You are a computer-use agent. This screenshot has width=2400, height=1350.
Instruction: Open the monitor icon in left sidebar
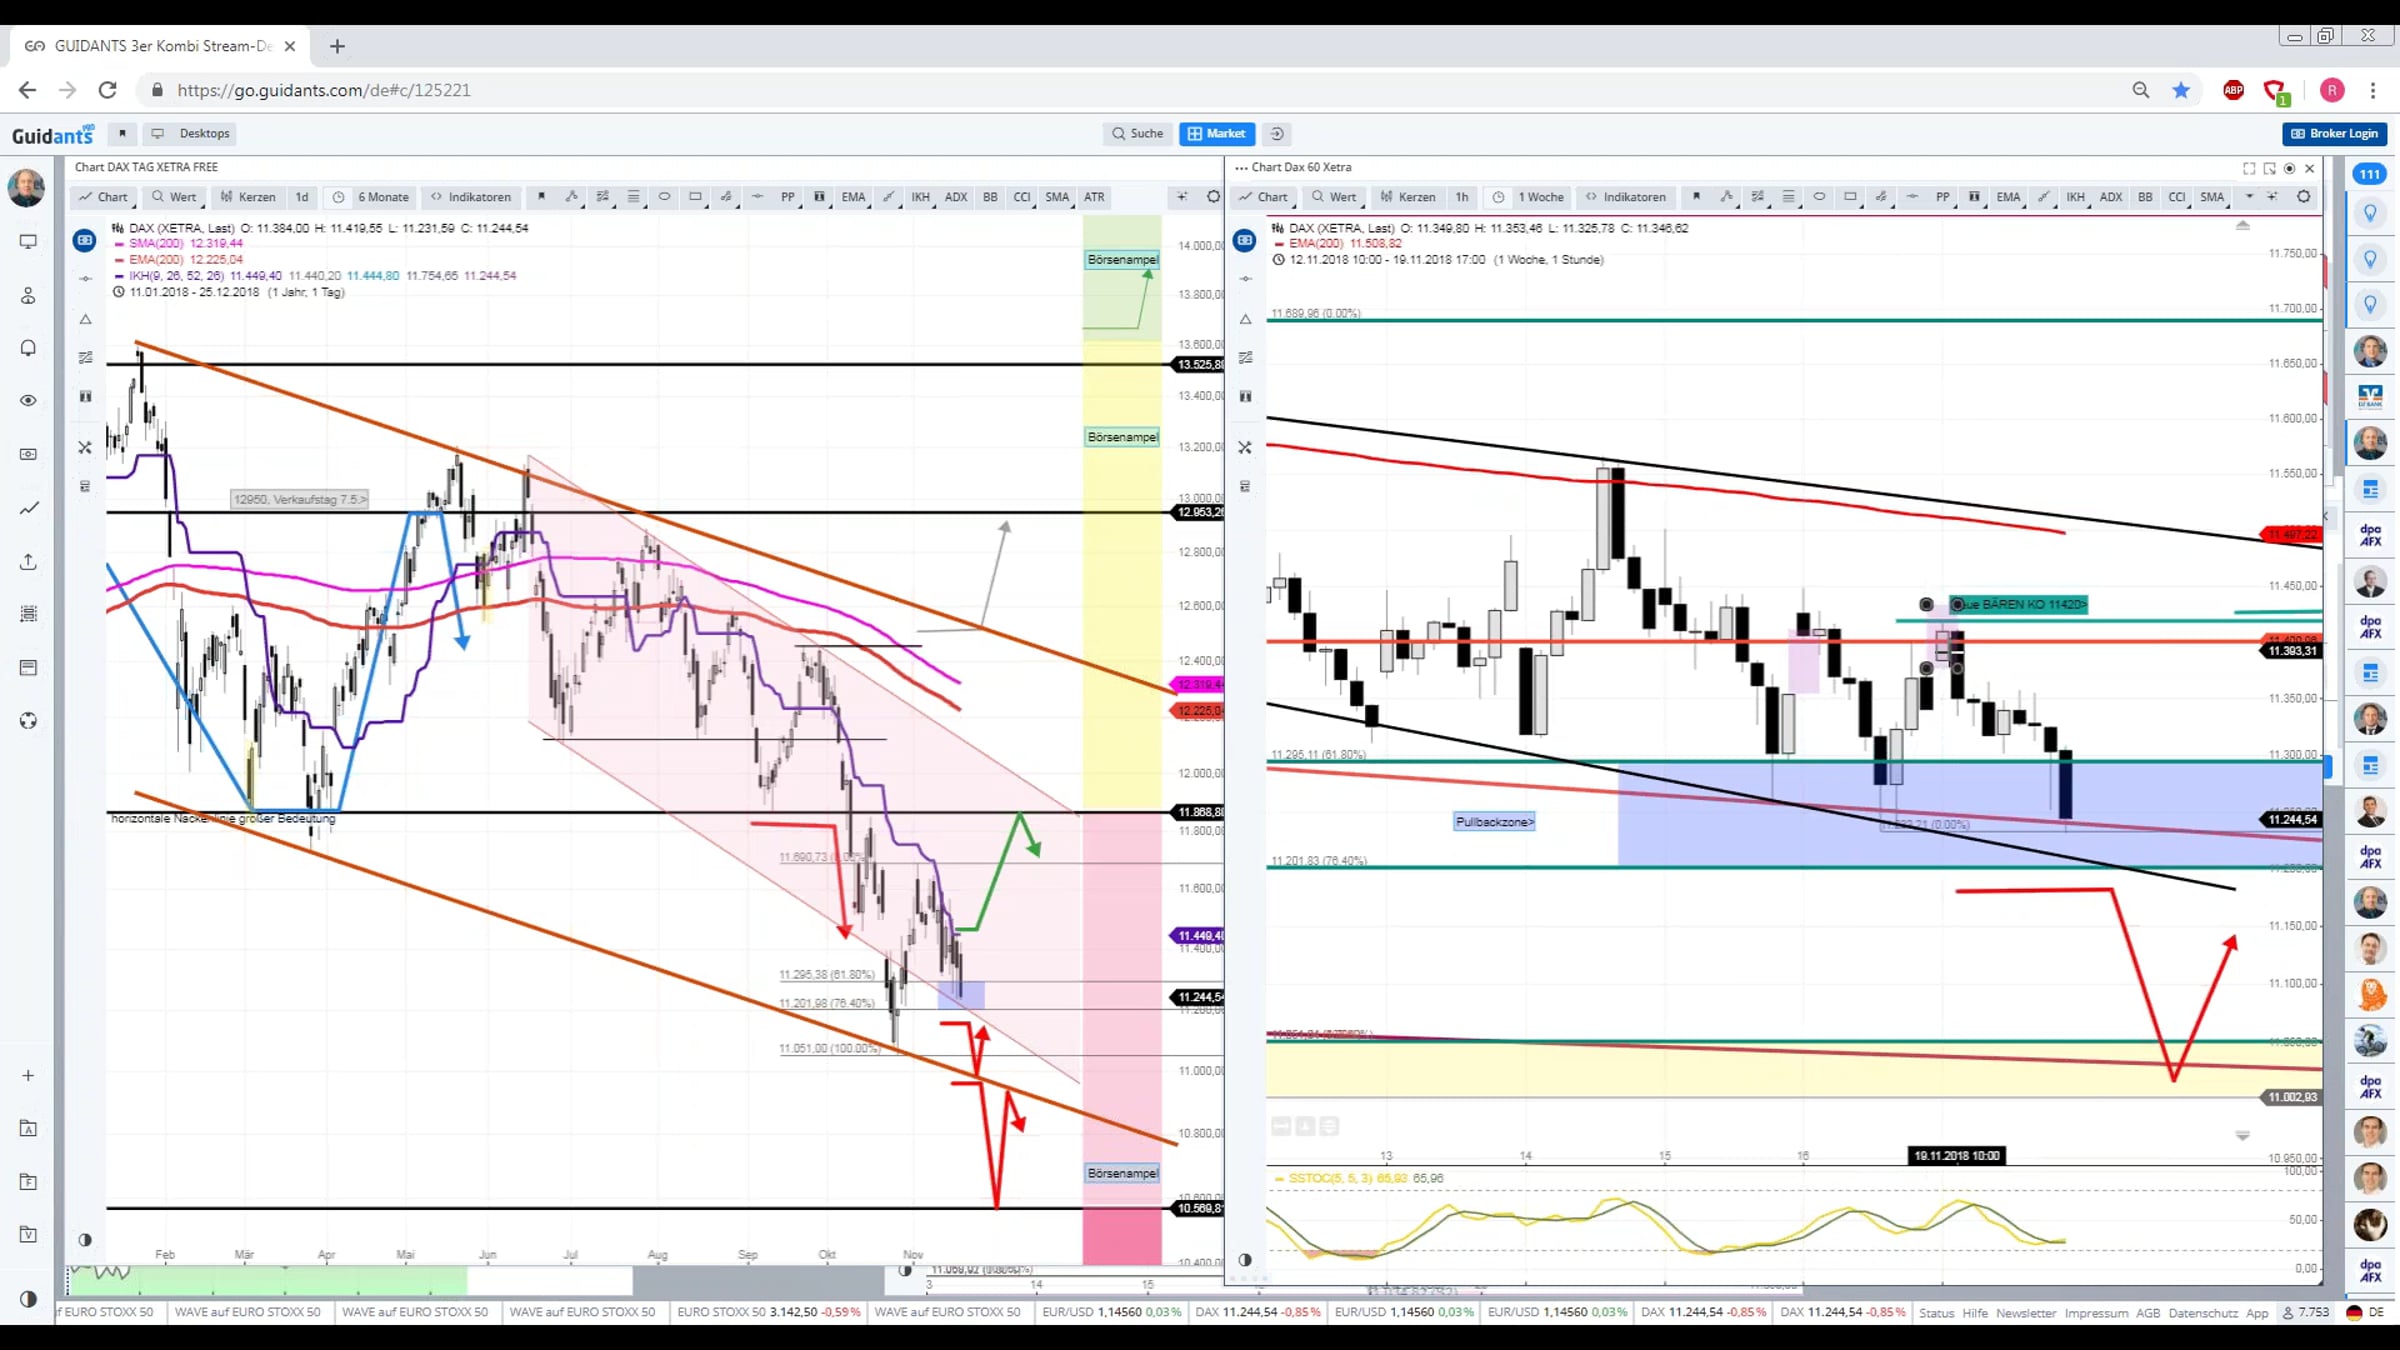28,242
